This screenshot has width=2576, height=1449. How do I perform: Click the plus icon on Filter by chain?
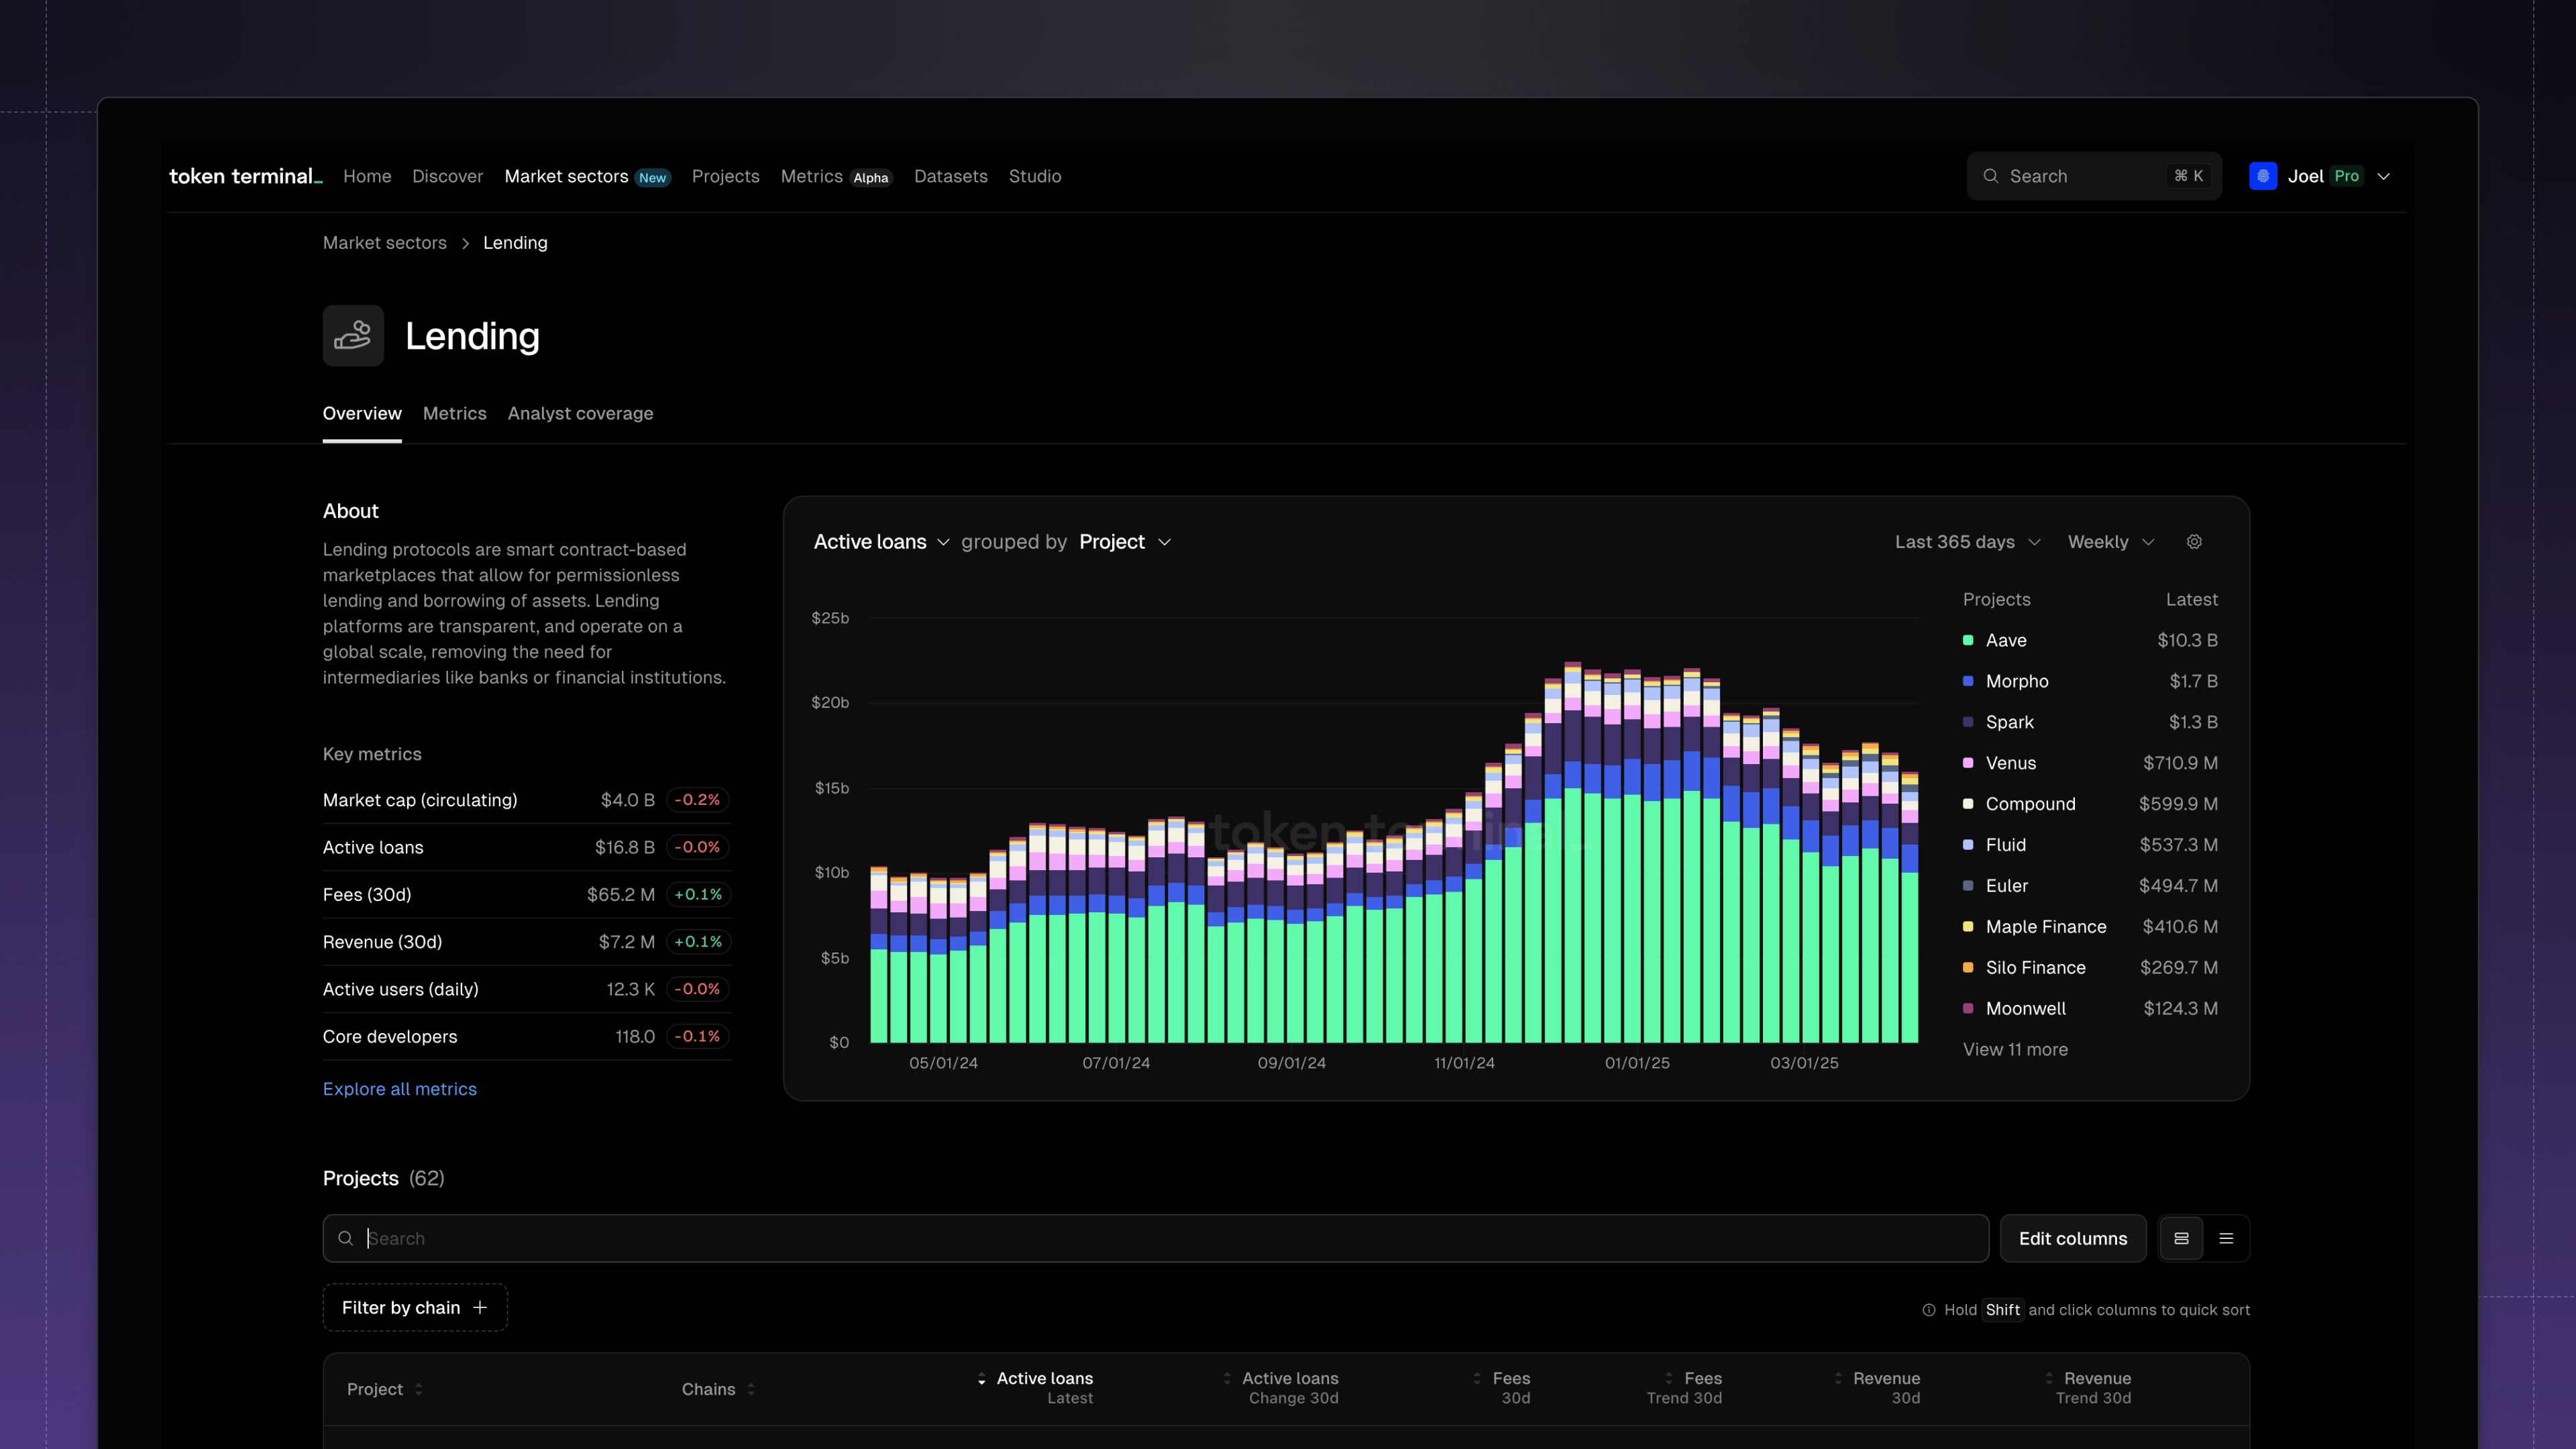point(480,1307)
